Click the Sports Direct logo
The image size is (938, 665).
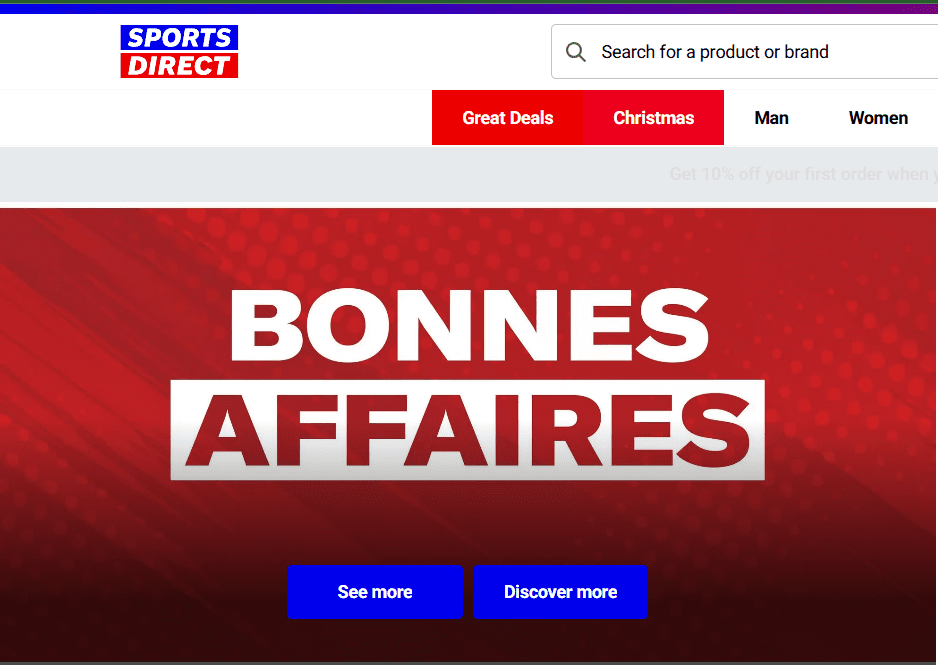[x=179, y=51]
